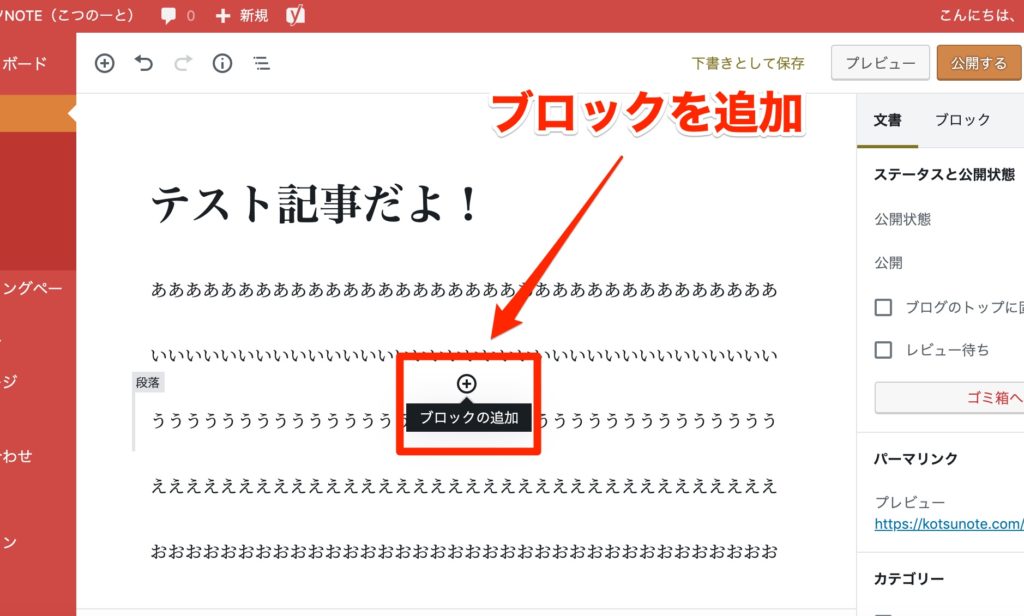
Task: Open the comments bubble in admin bar
Action: 178,16
